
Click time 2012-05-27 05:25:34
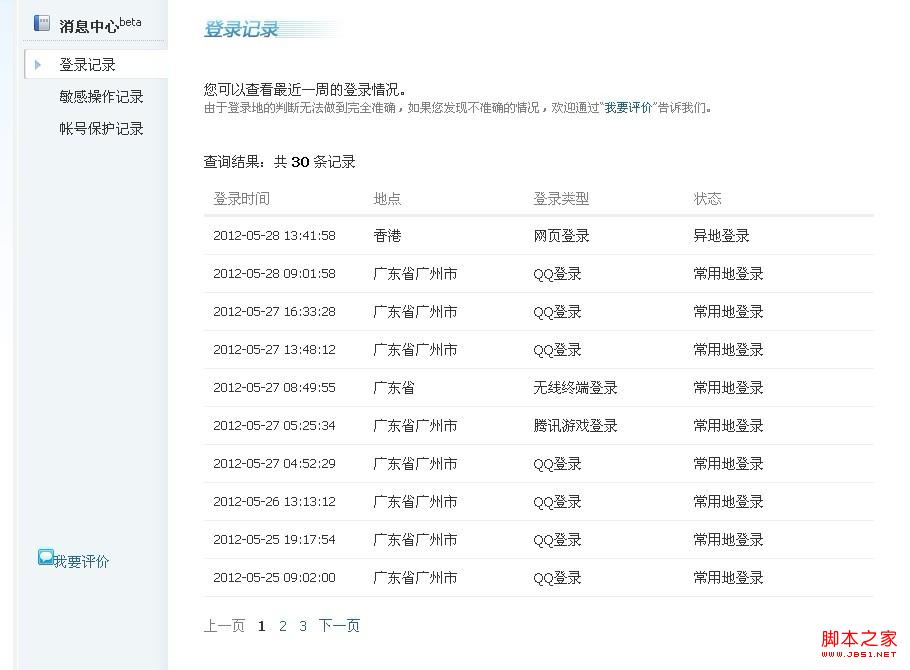[275, 426]
